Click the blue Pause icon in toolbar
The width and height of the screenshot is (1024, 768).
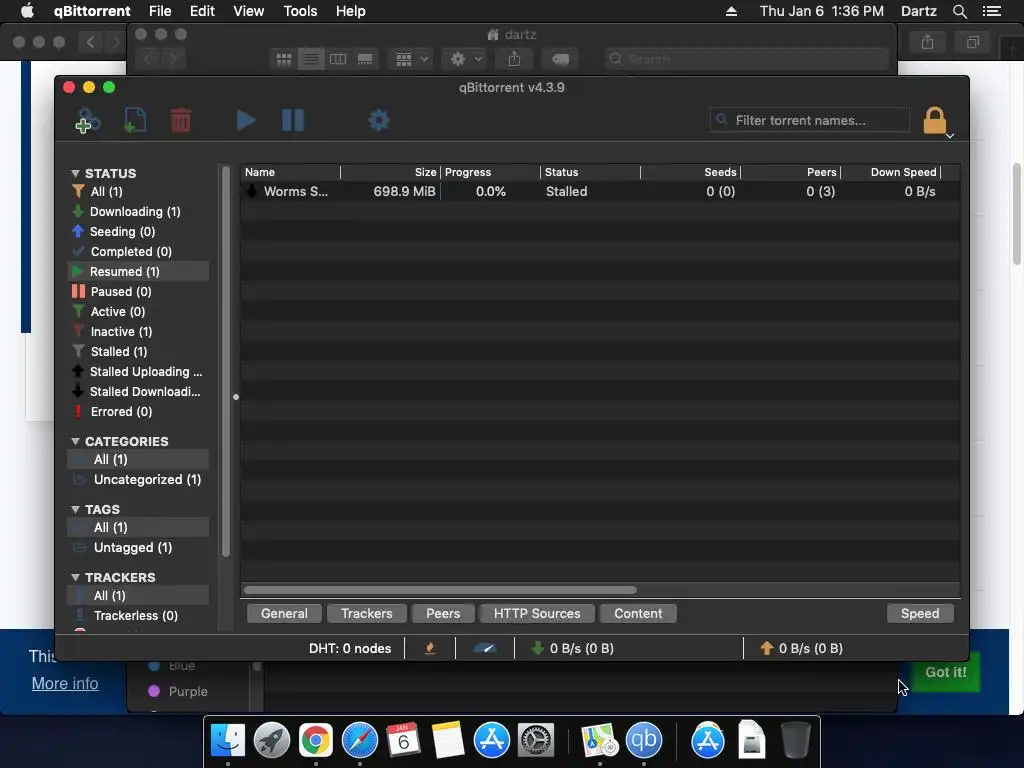tap(293, 120)
